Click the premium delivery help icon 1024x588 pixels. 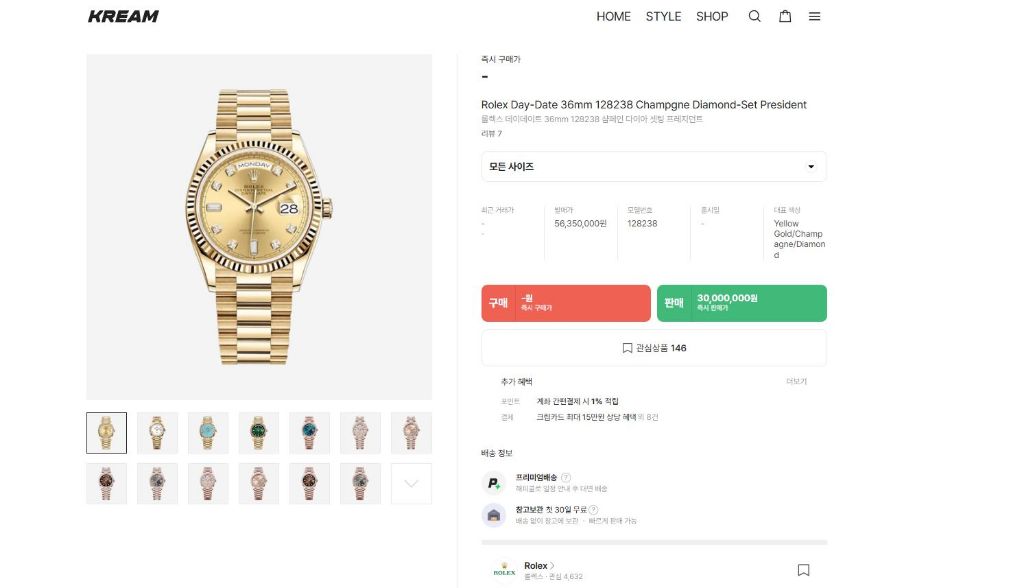click(x=566, y=478)
